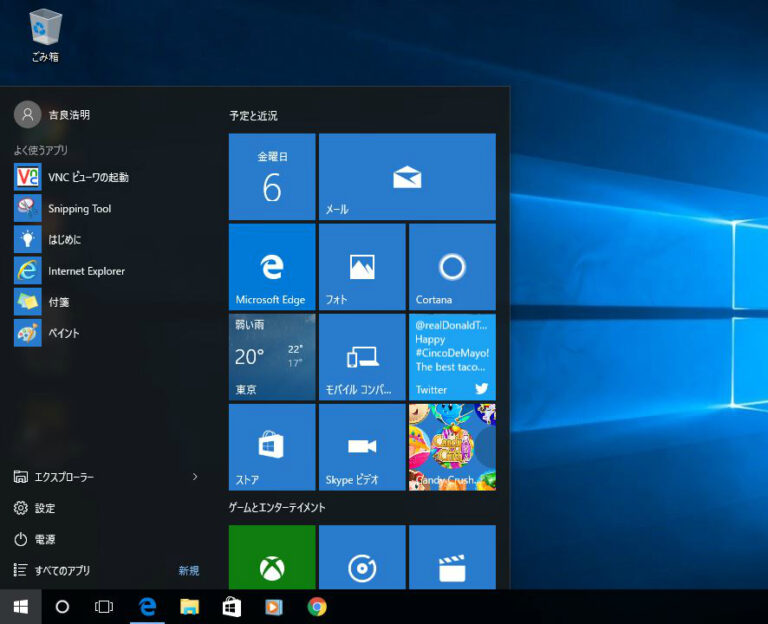768x624 pixels.
Task: Open the Microsoft Edge tile
Action: 272,267
